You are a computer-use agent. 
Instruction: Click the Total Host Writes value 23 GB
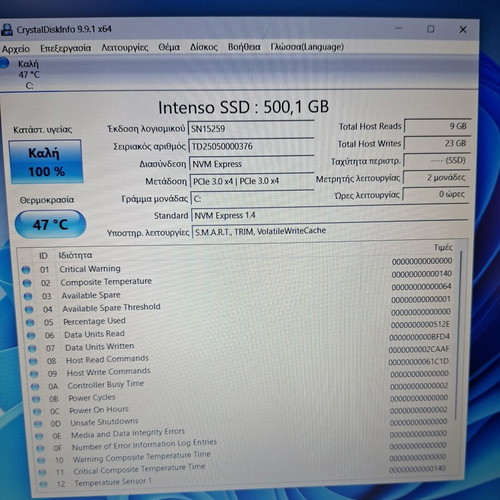pyautogui.click(x=437, y=143)
